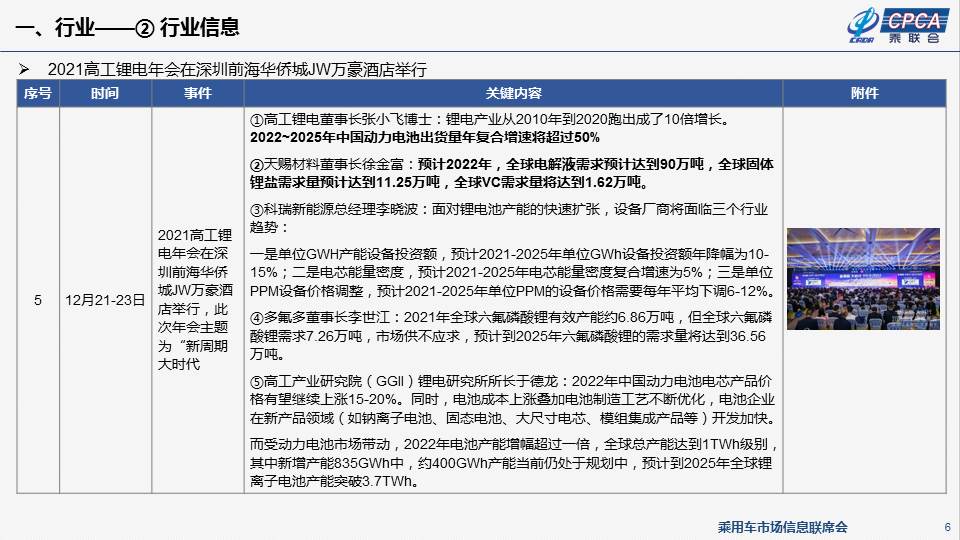Click the text 酸锂需求7.26万吨
960x540 pixels.
pos(306,336)
